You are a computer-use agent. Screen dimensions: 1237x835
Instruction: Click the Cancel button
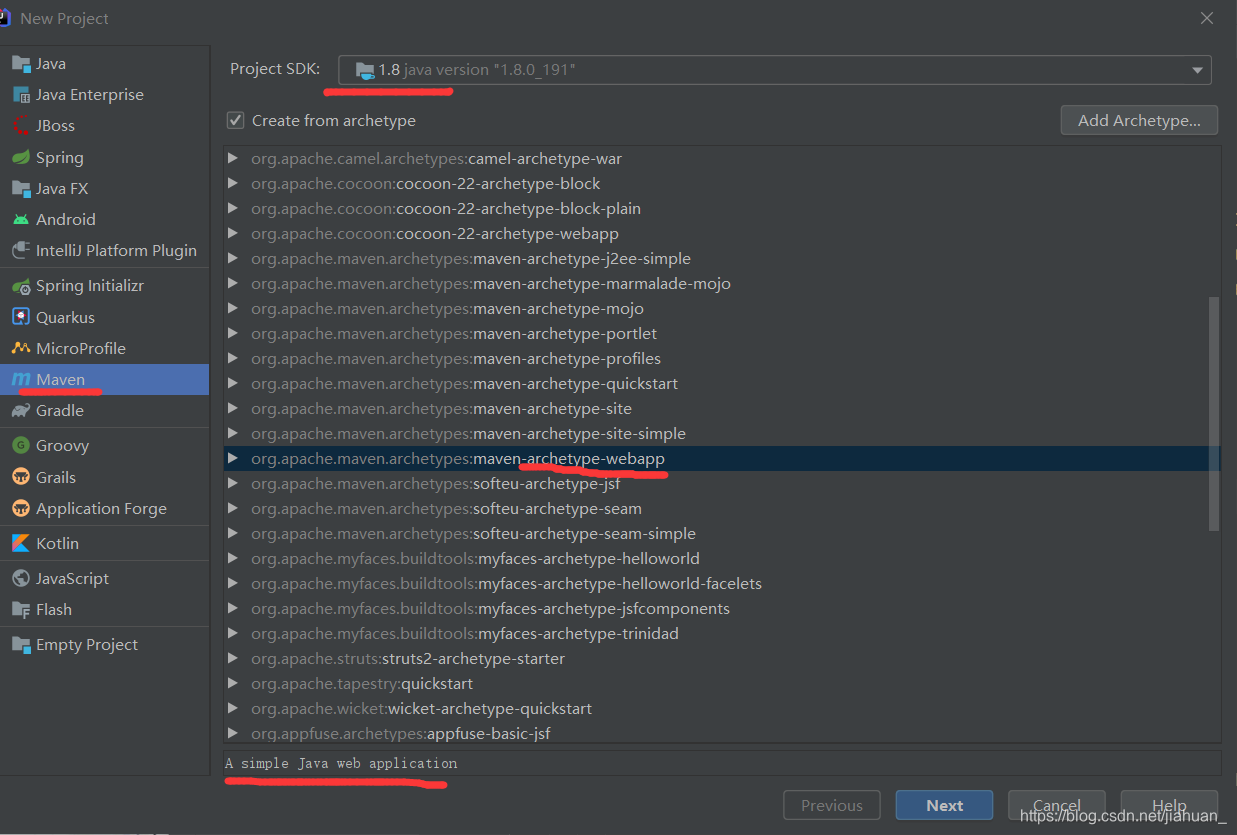coord(1057,806)
